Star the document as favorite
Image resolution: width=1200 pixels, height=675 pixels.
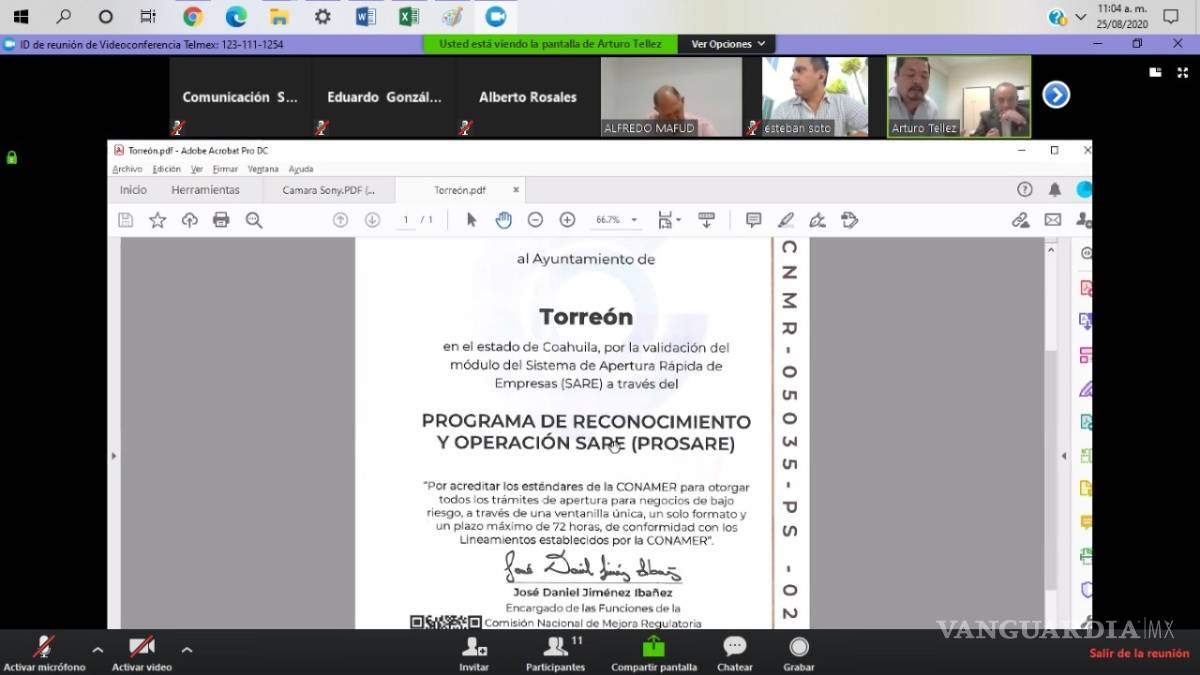pos(157,220)
